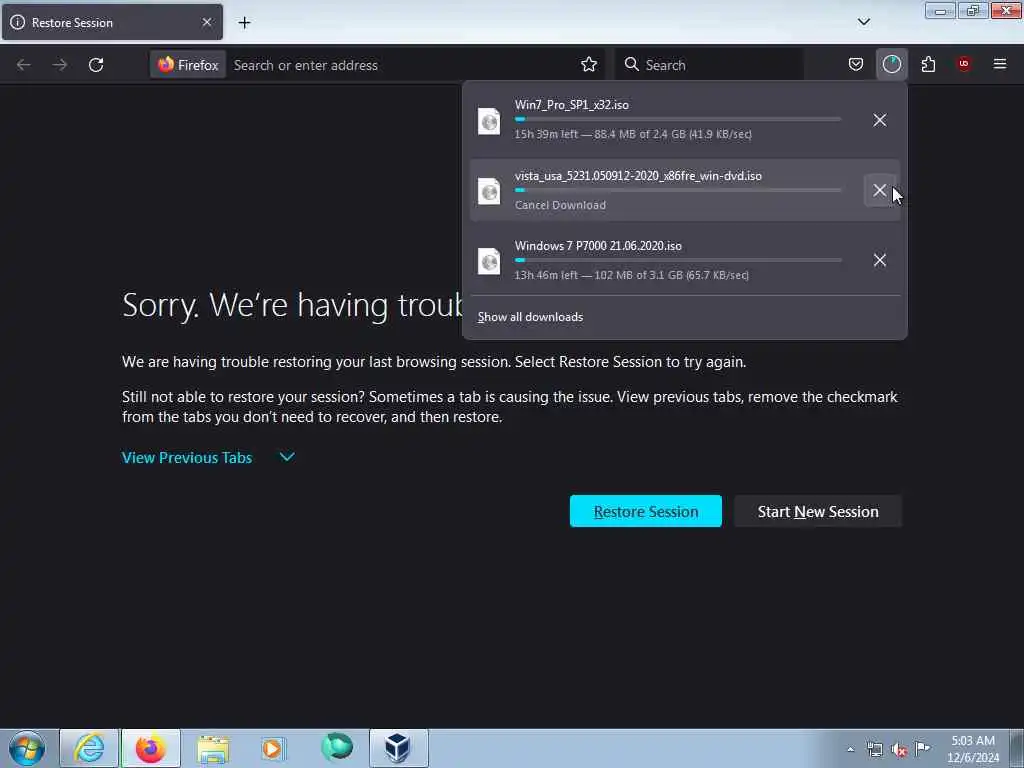The image size is (1024, 768).
Task: Open uBlock Origin extension icon
Action: 964,63
